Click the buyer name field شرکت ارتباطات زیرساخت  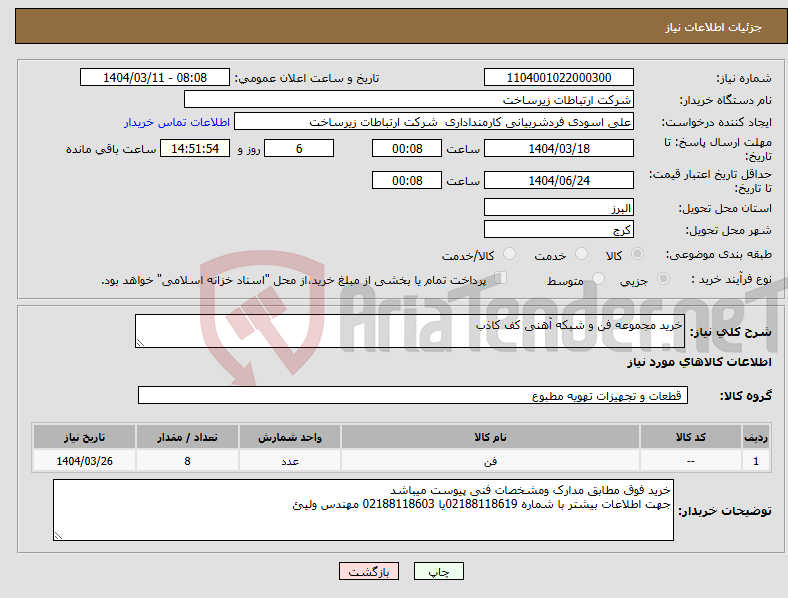(x=408, y=99)
